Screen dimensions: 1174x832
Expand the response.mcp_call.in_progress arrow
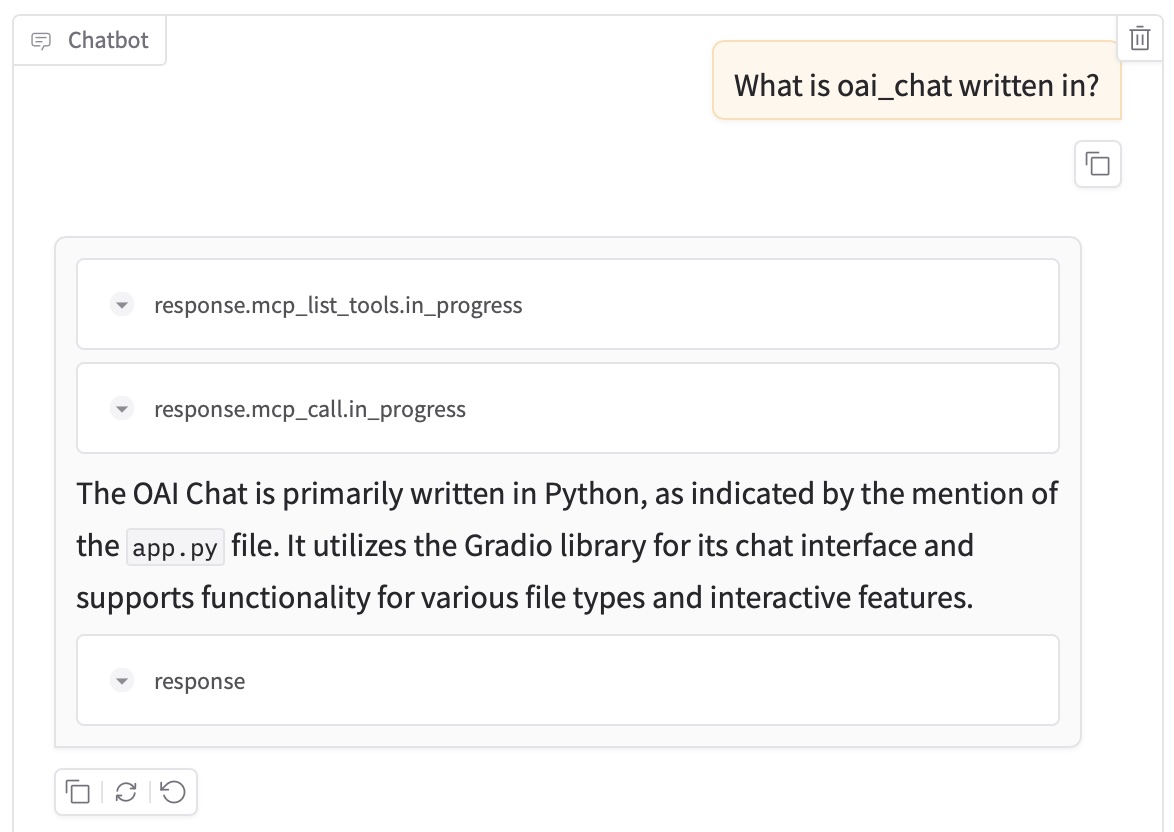click(121, 409)
